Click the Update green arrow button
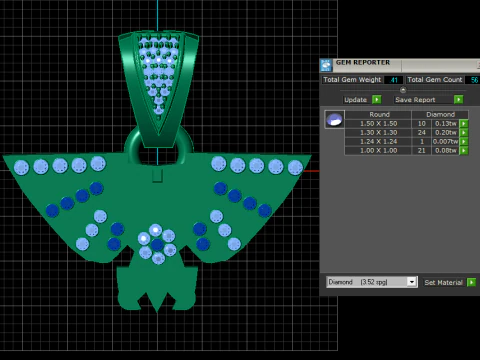This screenshot has height=360, width=480. pos(377,99)
